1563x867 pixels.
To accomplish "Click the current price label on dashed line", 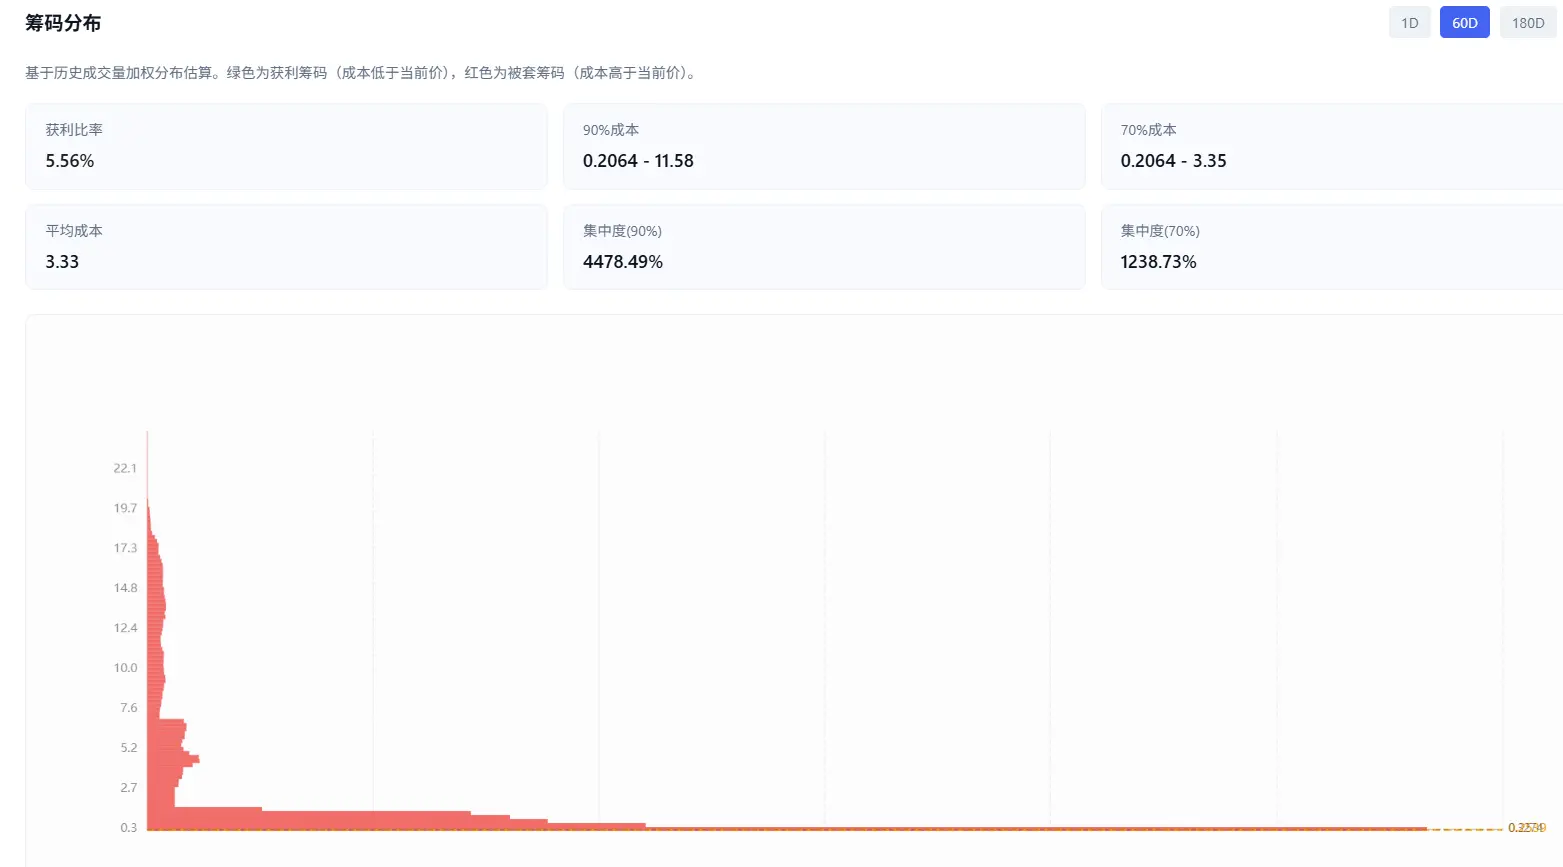I will (x=1527, y=828).
